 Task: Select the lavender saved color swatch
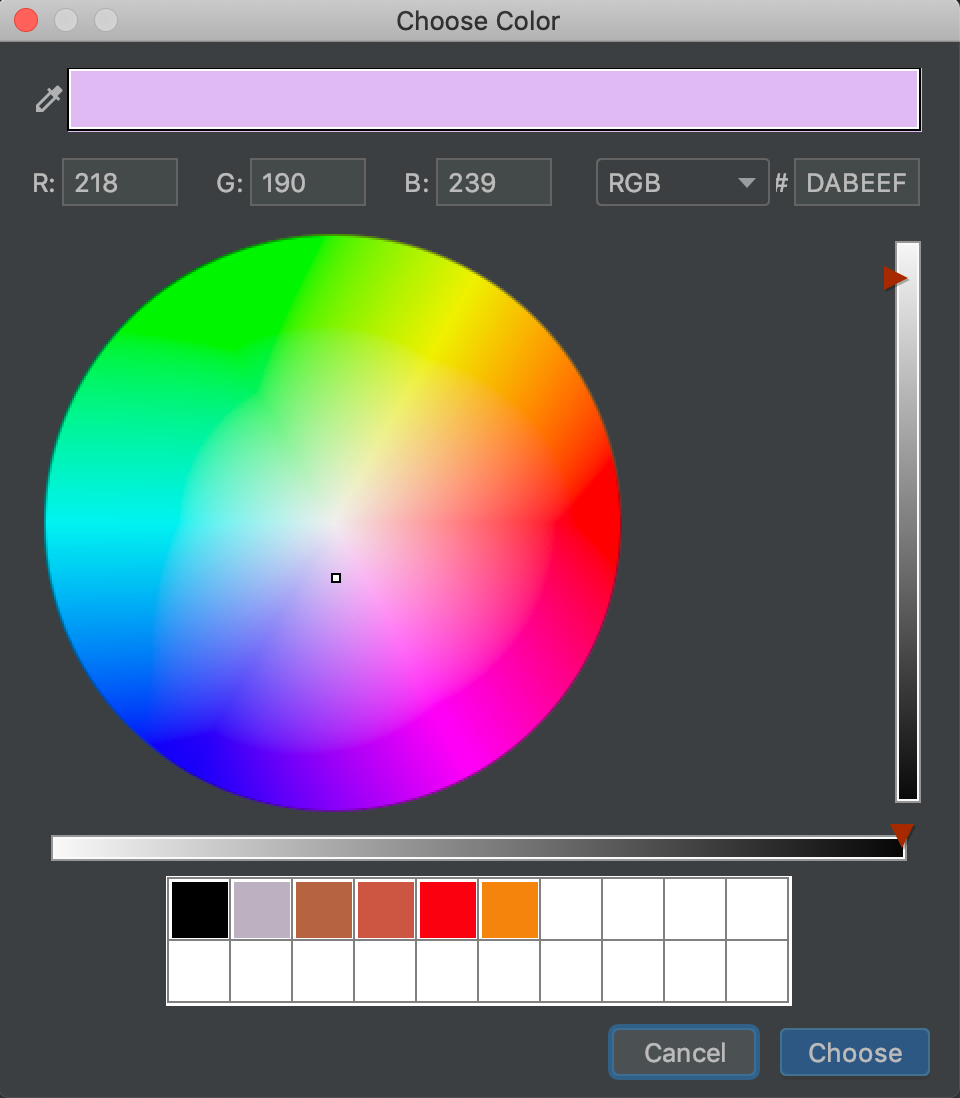click(x=260, y=908)
